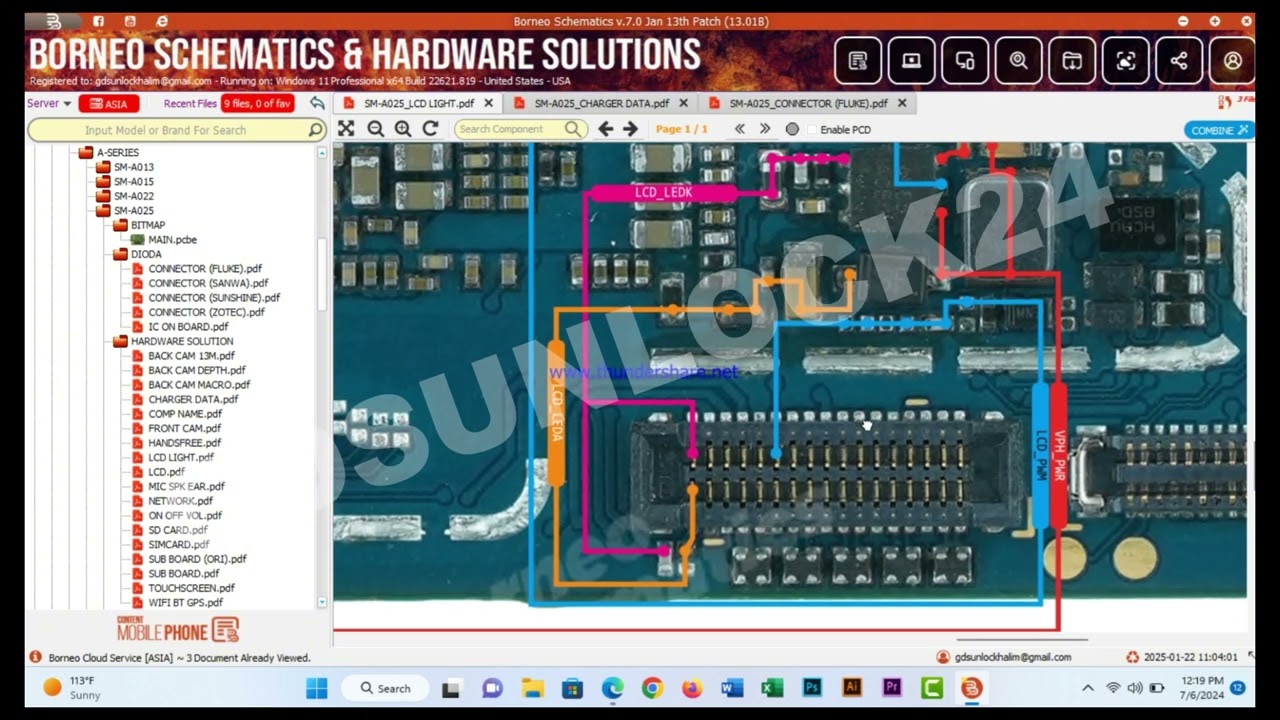Click the Content Mobile Phone logo button
1280x720 pixels.
pyautogui.click(x=178, y=629)
